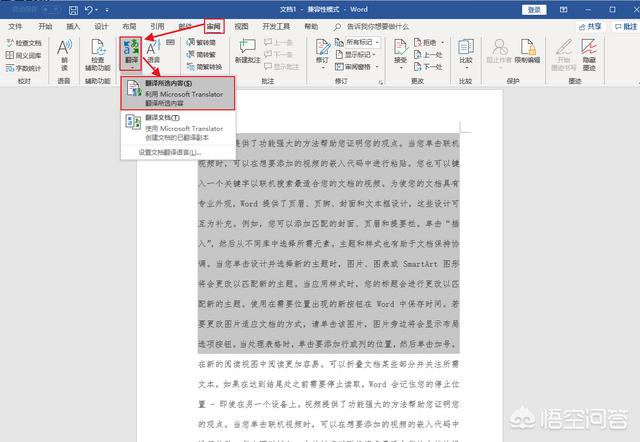Switch to the 引用 ribbon tab
The height and width of the screenshot is (442, 640).
click(x=157, y=27)
